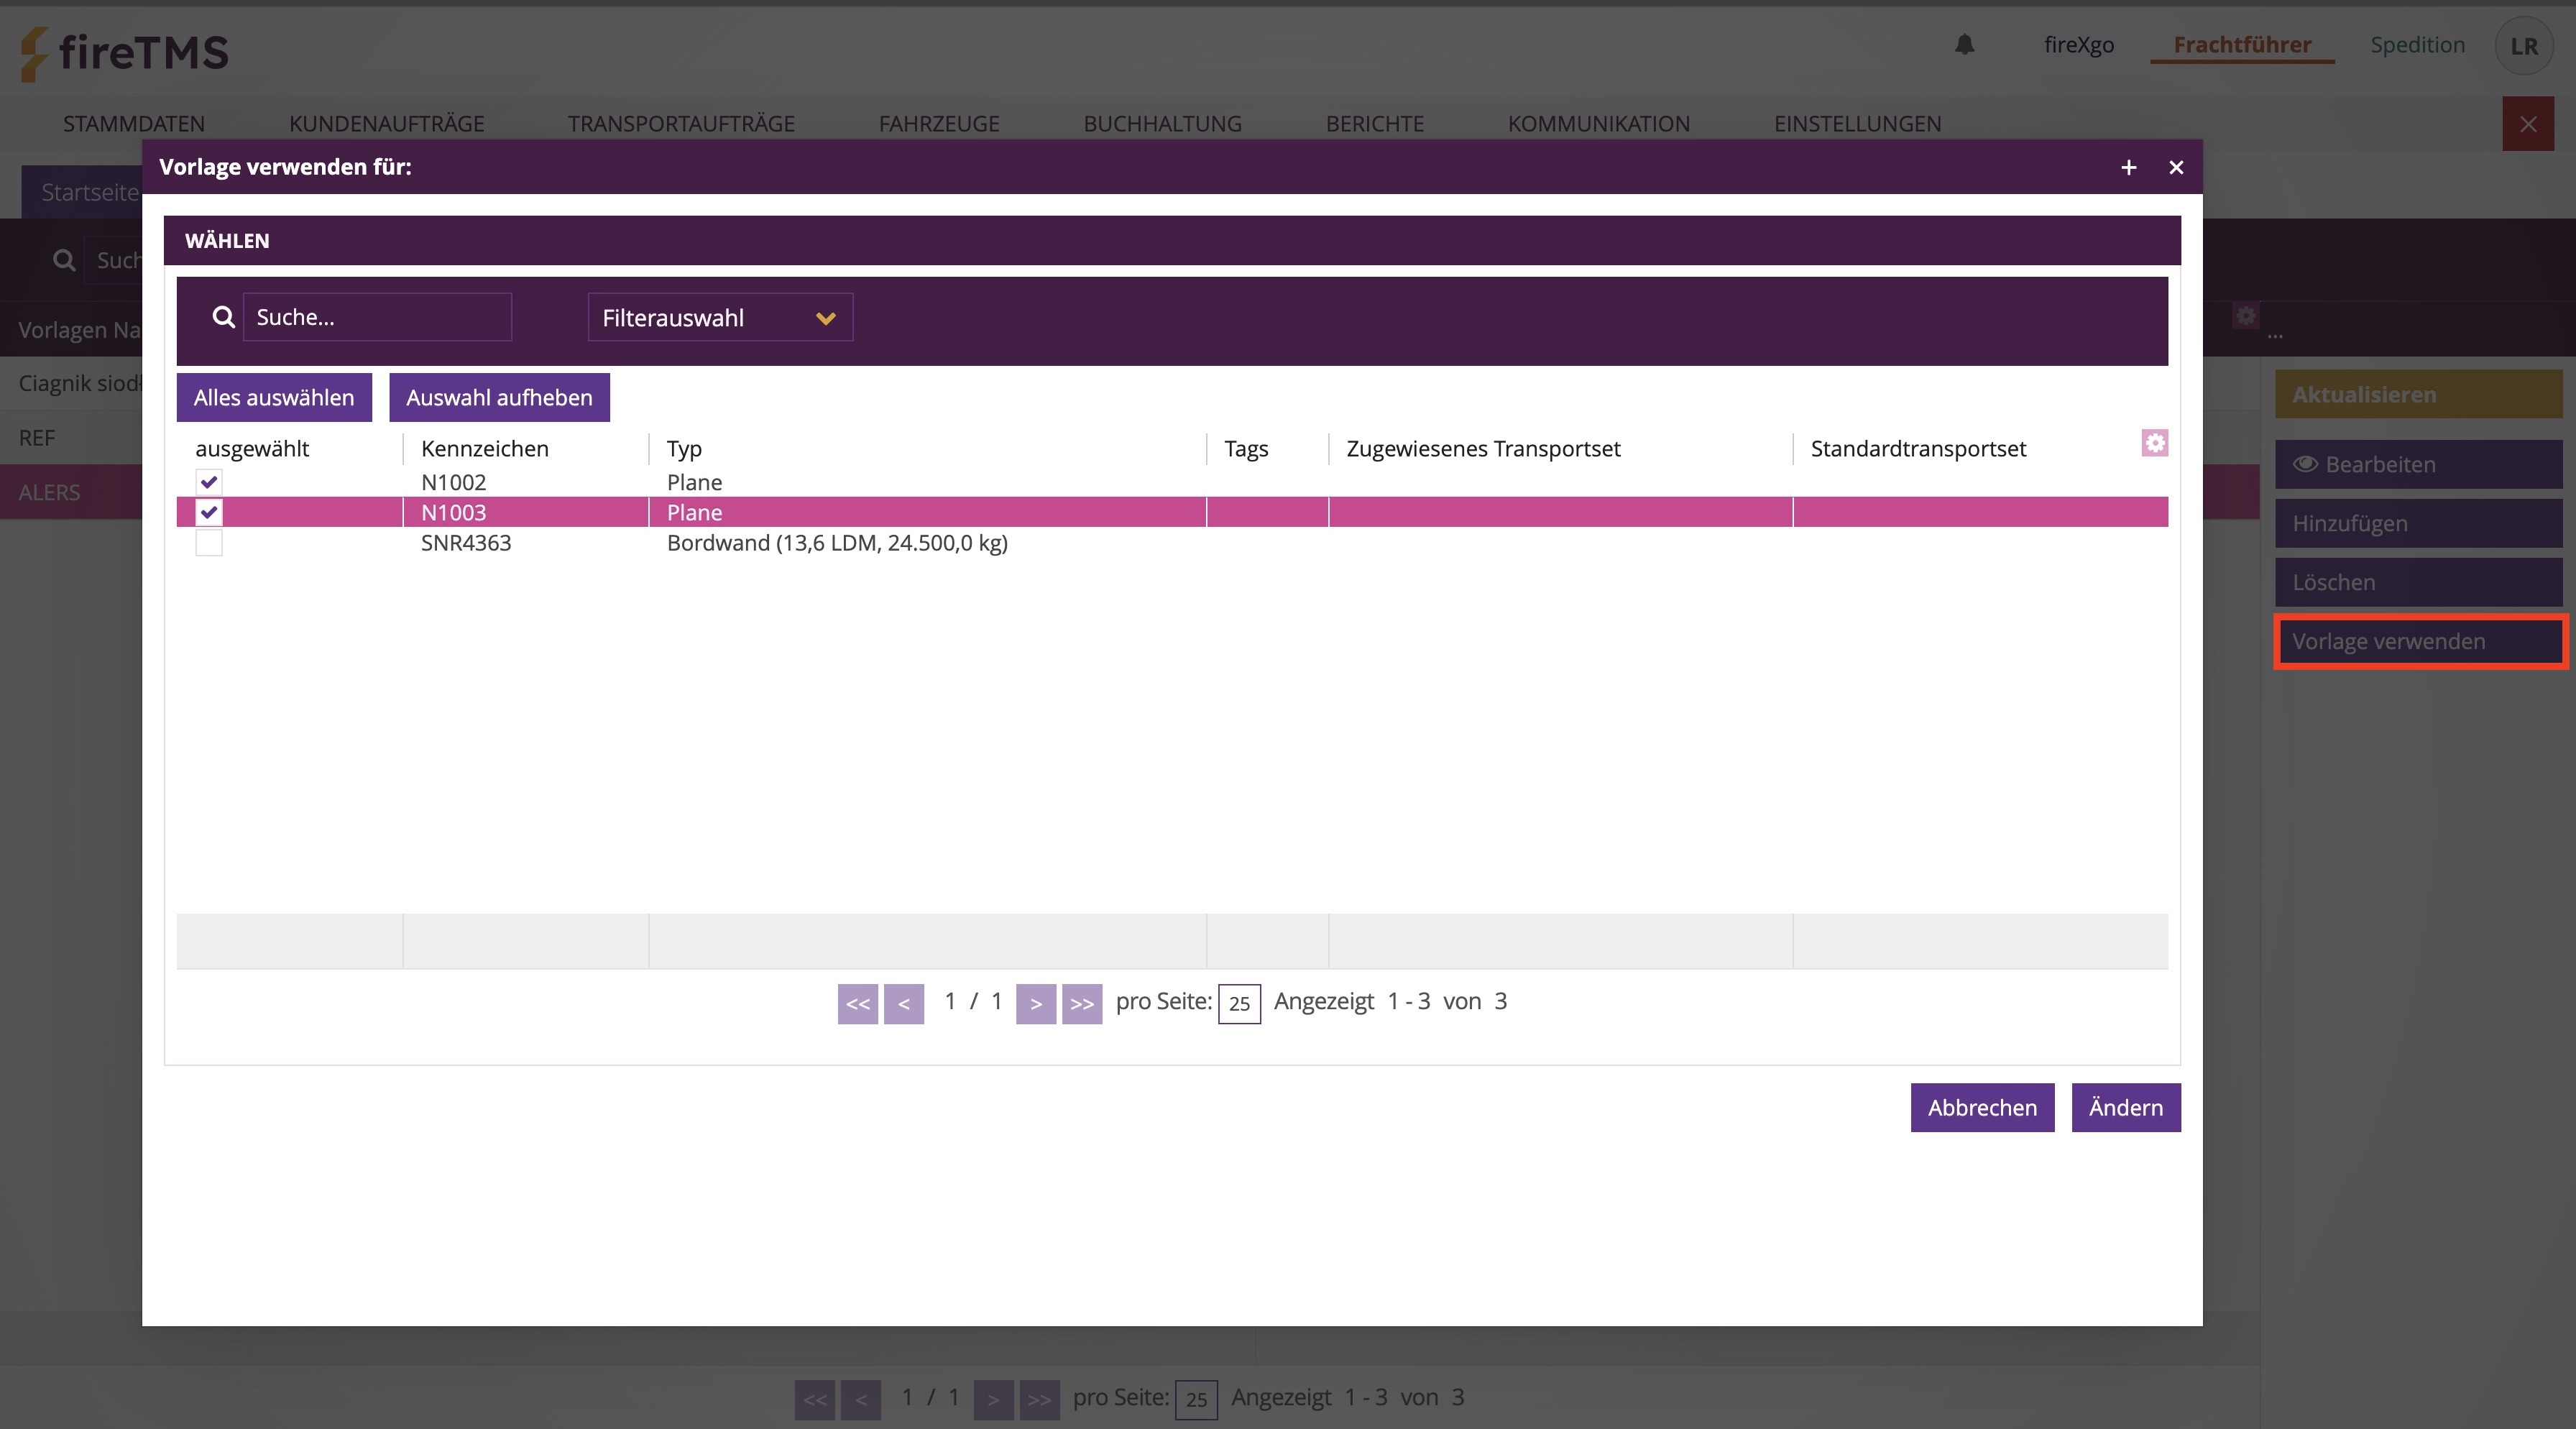Click the Suche input field in dialog
Image resolution: width=2576 pixels, height=1429 pixels.
tap(377, 317)
